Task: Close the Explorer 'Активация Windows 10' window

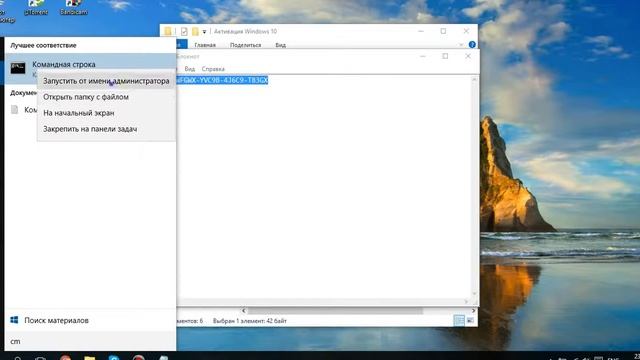Action: (466, 31)
